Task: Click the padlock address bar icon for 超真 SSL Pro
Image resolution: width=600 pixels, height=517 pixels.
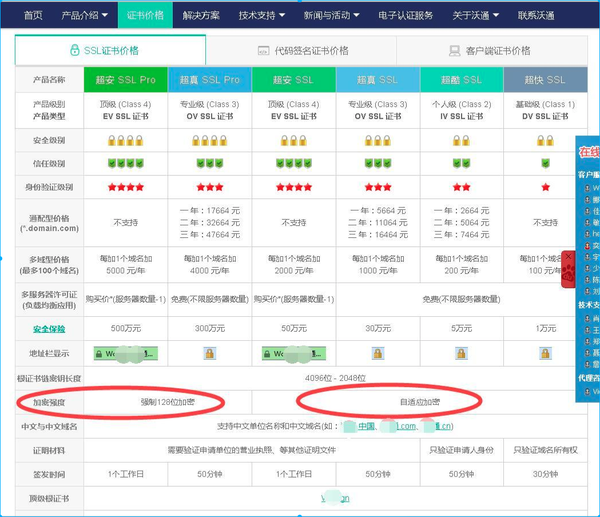Action: pos(210,354)
